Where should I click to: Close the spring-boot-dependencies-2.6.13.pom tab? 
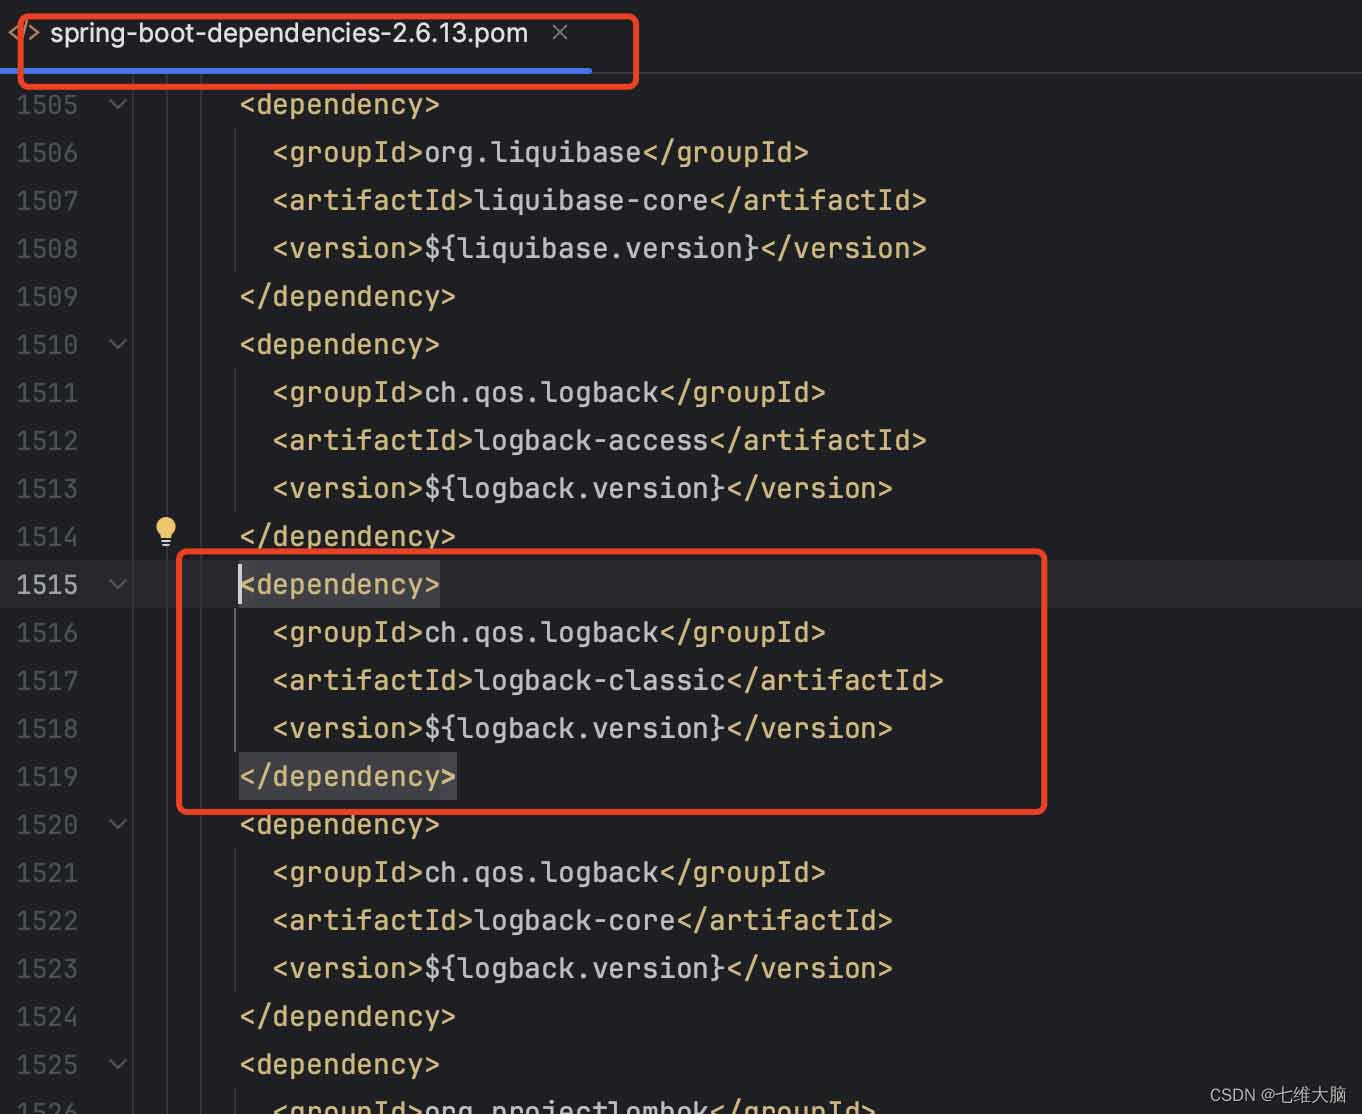(x=560, y=33)
